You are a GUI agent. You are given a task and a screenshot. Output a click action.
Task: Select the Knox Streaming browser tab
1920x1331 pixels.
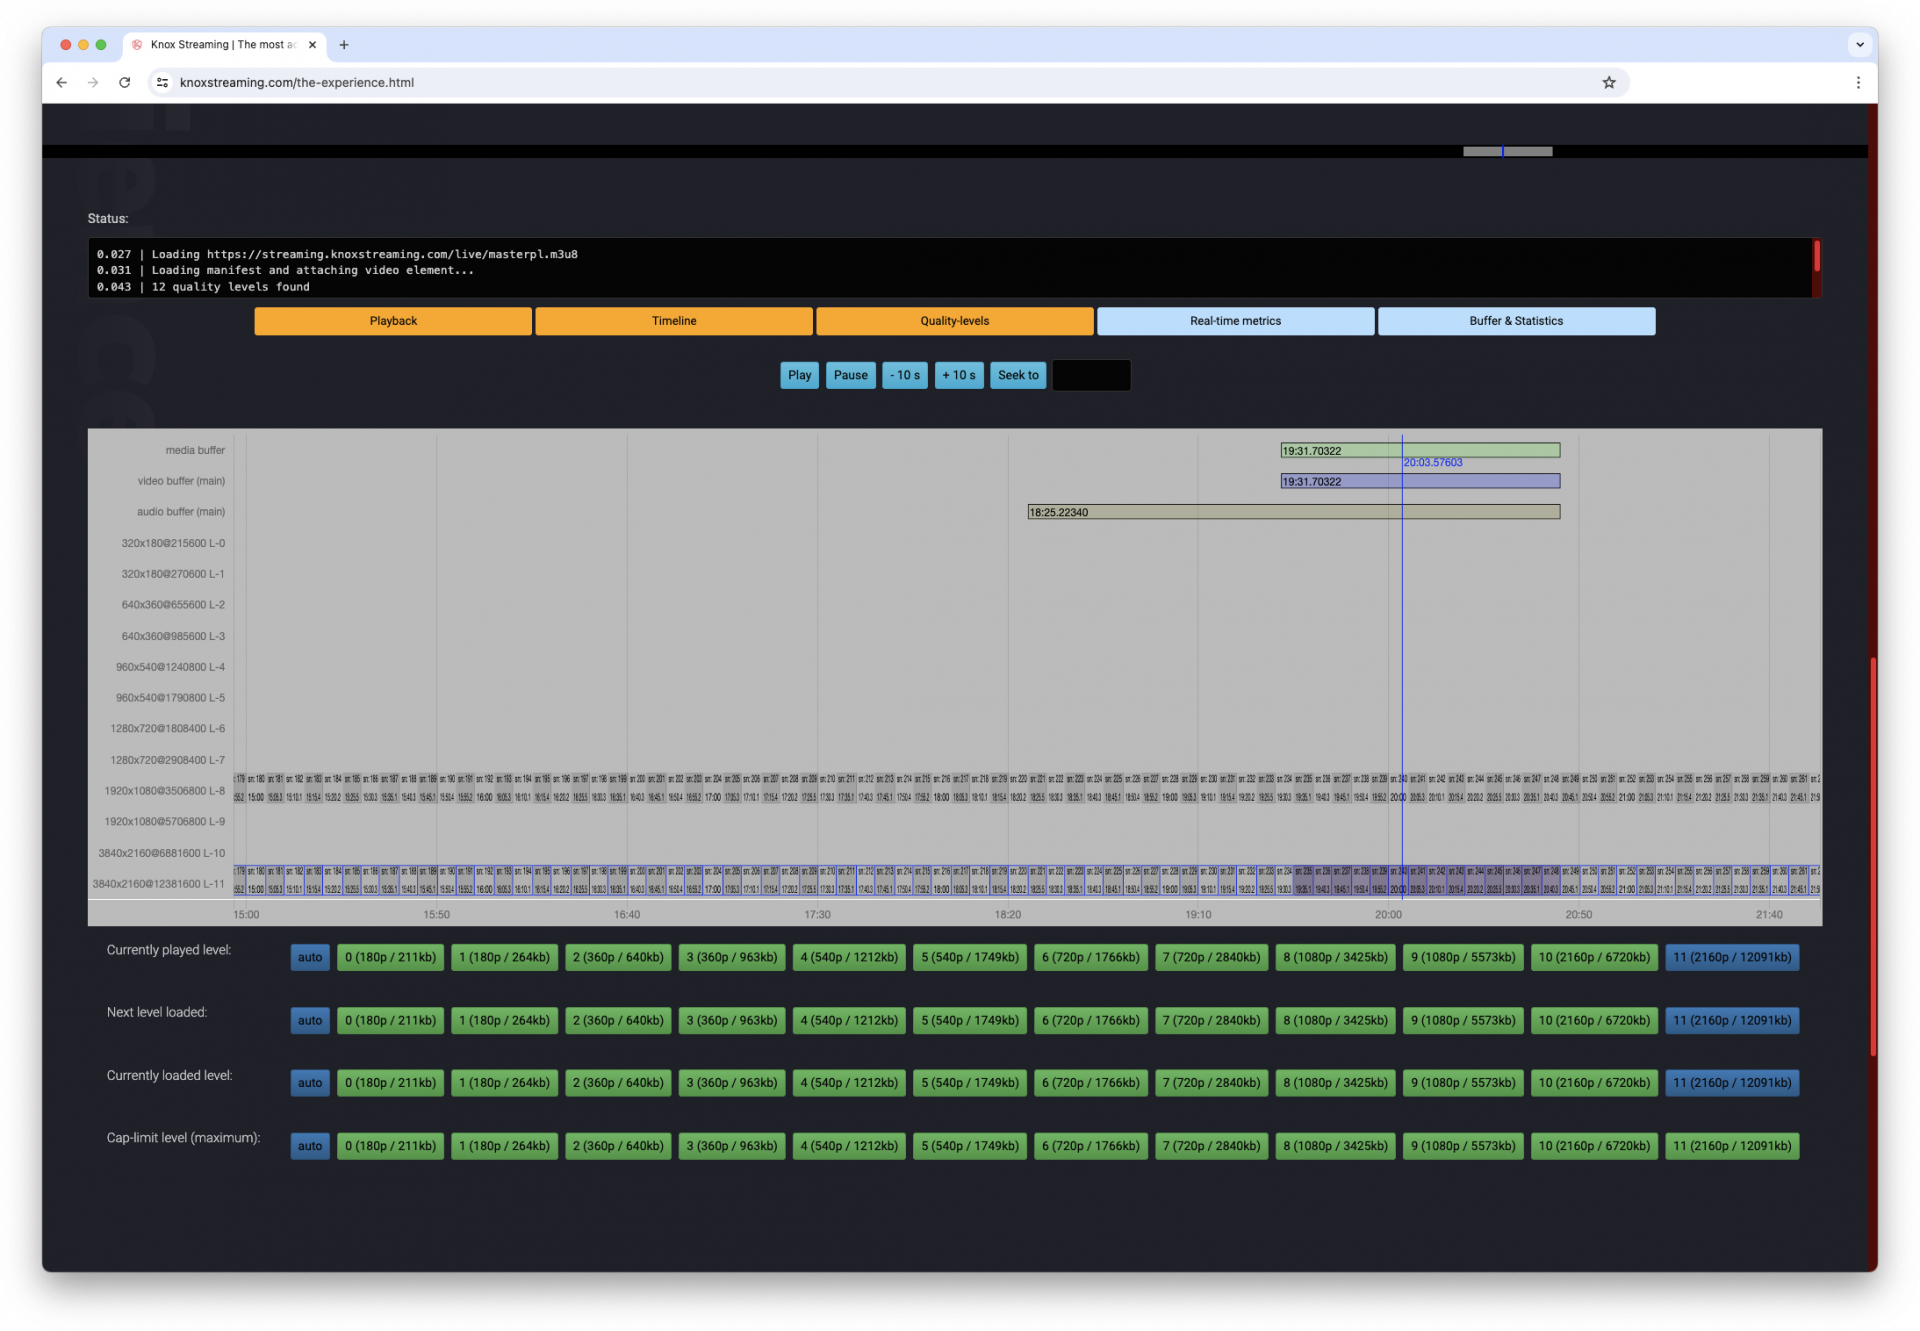[223, 45]
